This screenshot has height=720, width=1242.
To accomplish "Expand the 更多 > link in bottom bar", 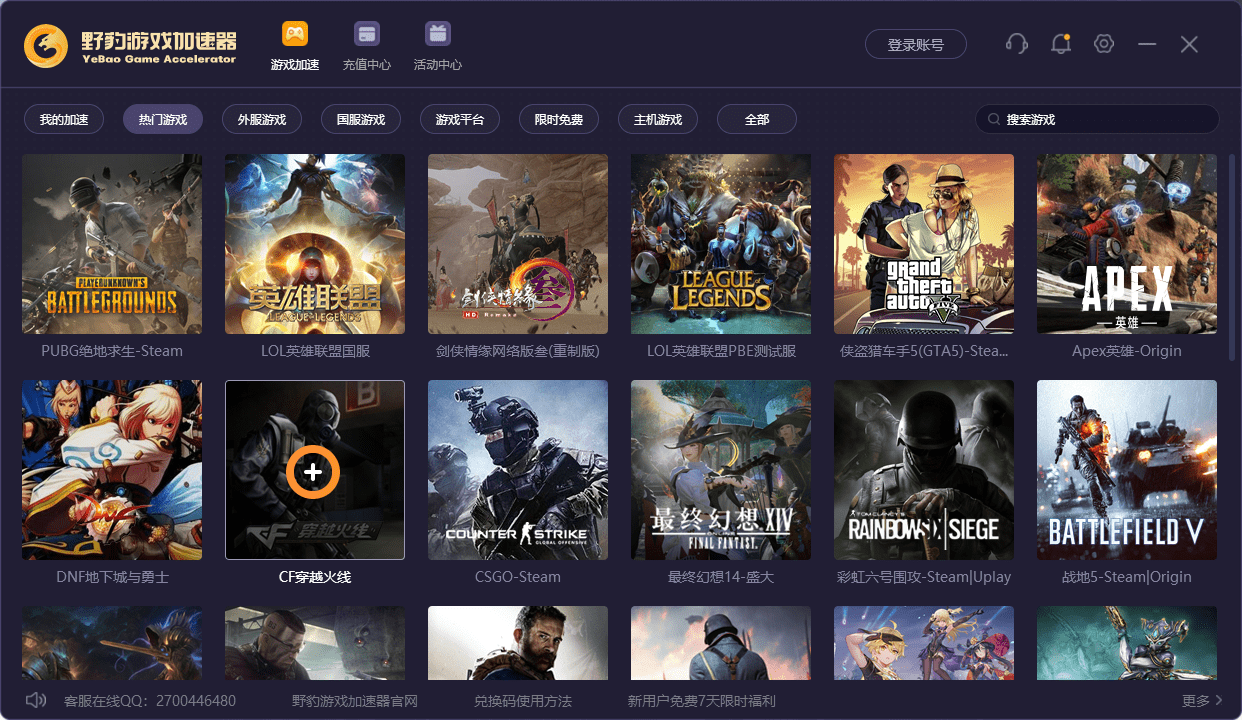I will point(1202,701).
